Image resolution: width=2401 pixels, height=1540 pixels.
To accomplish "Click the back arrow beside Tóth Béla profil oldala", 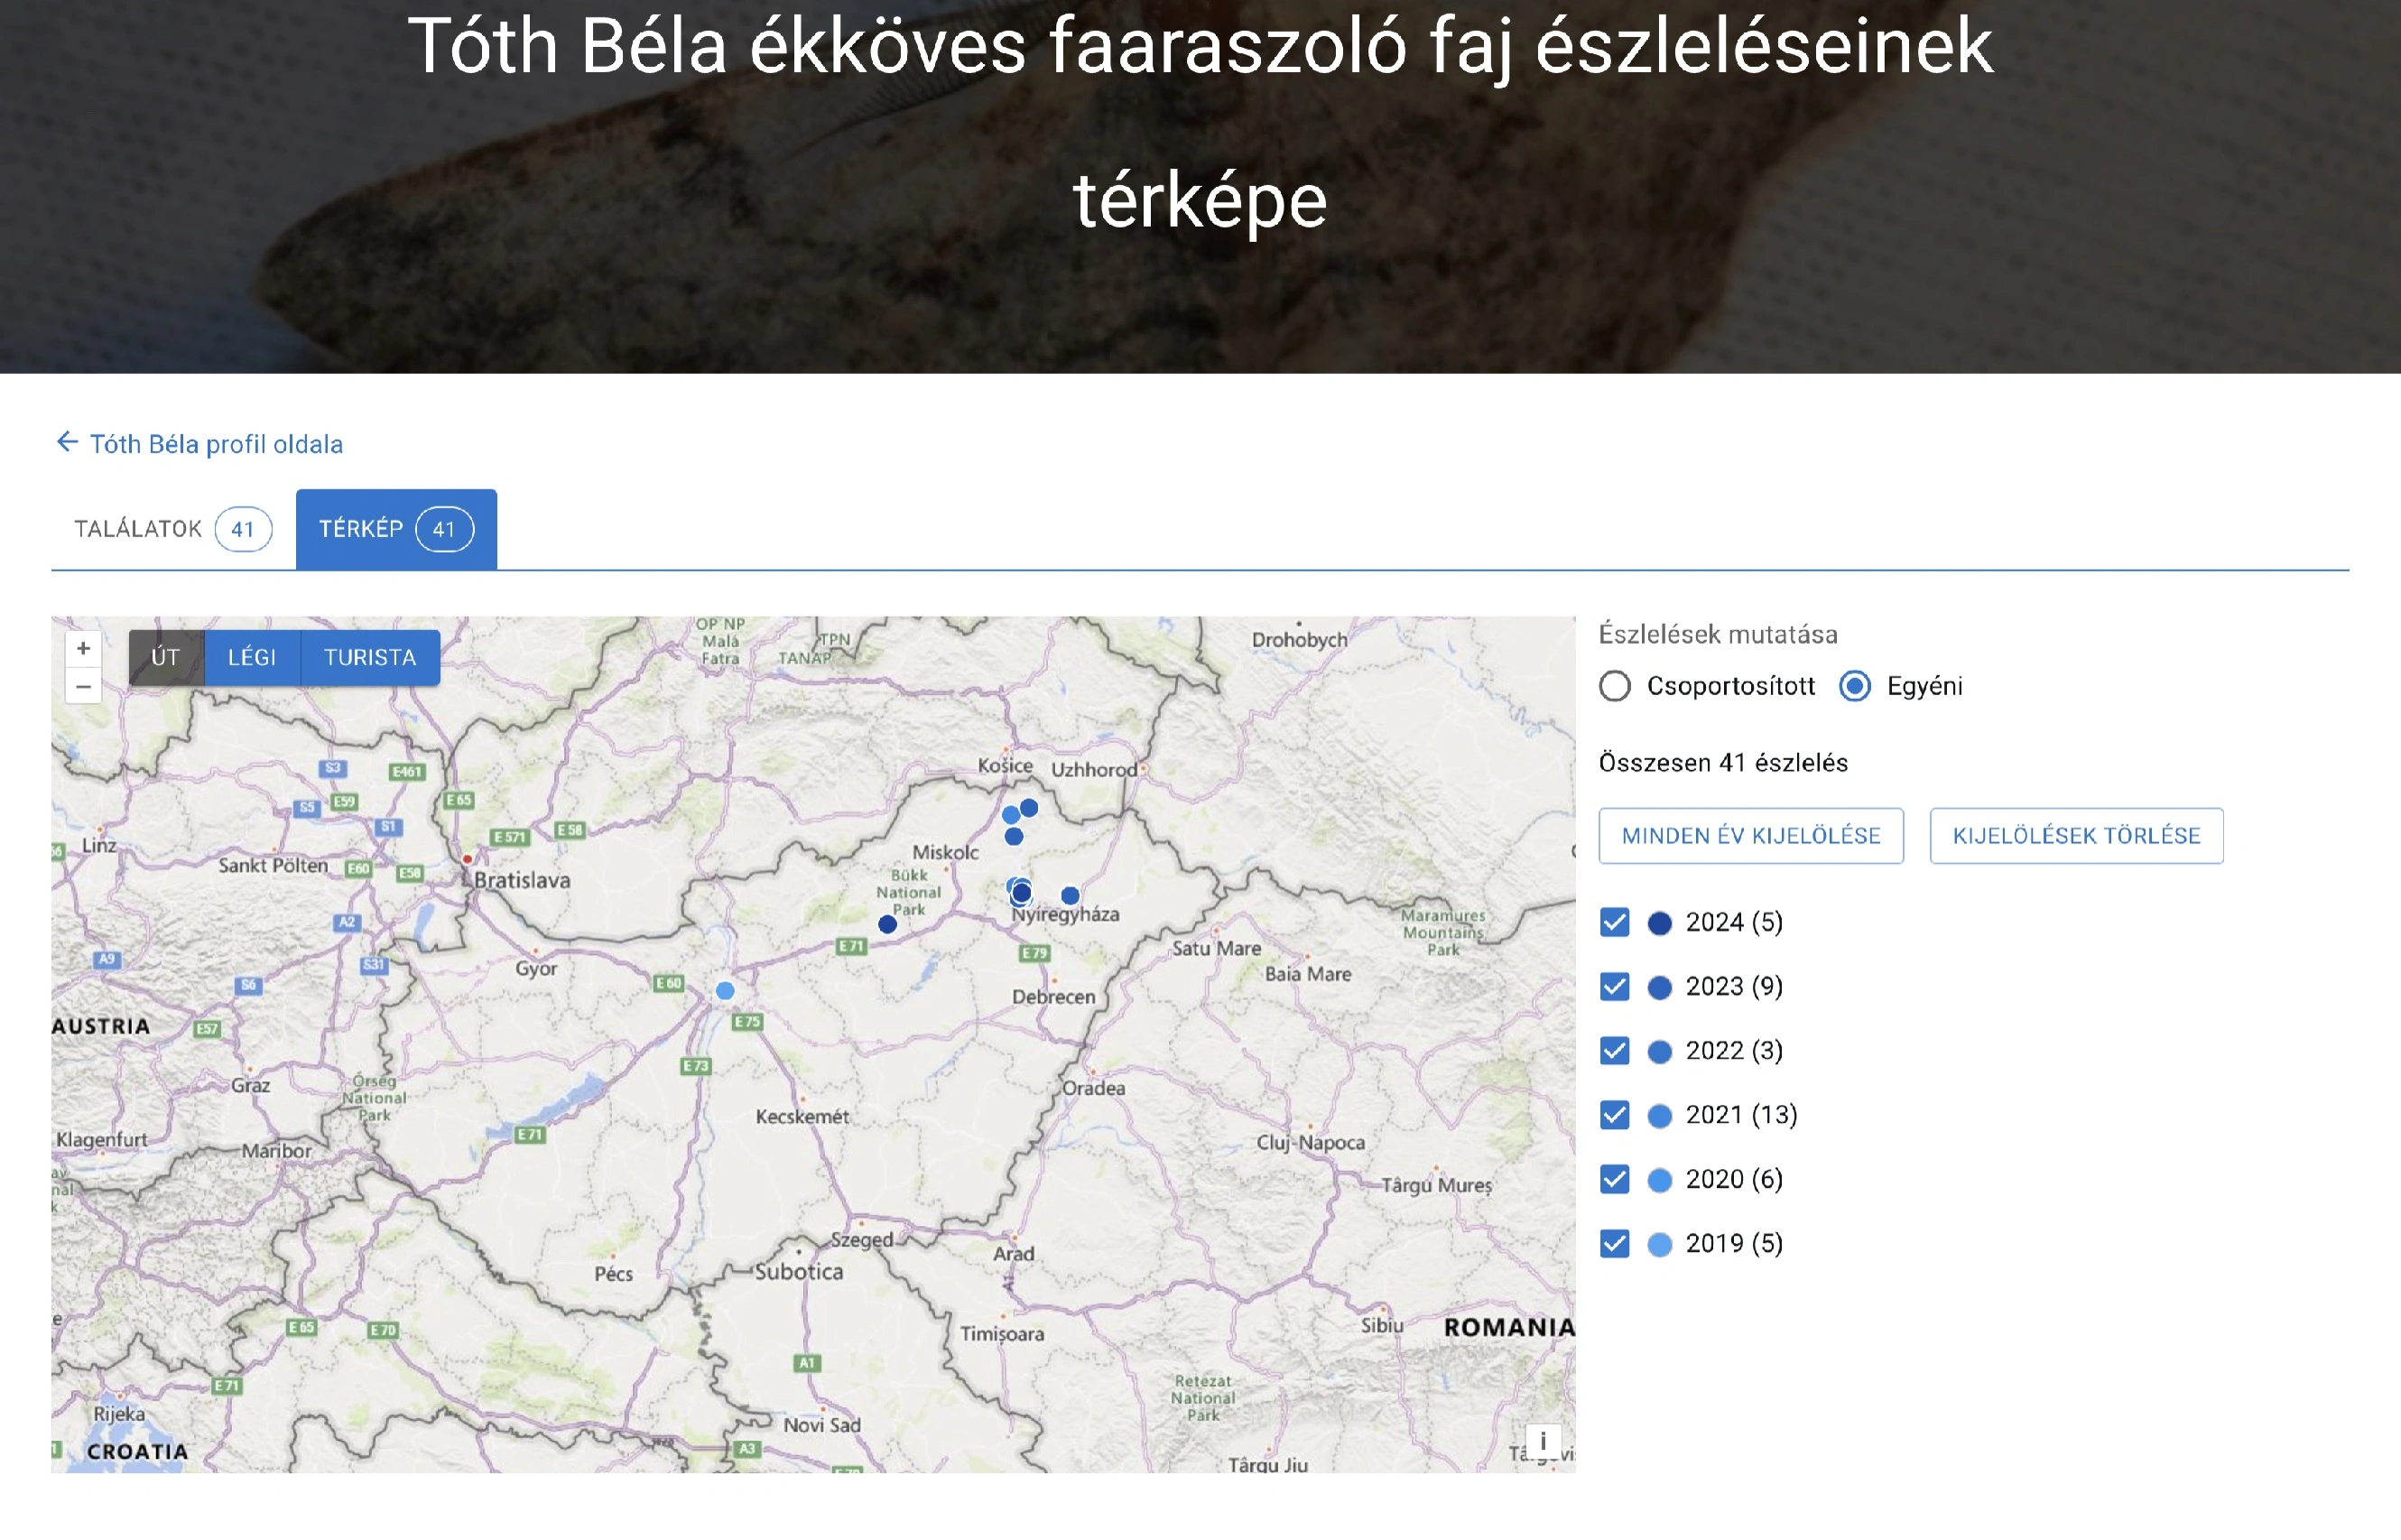I will pyautogui.click(x=67, y=442).
